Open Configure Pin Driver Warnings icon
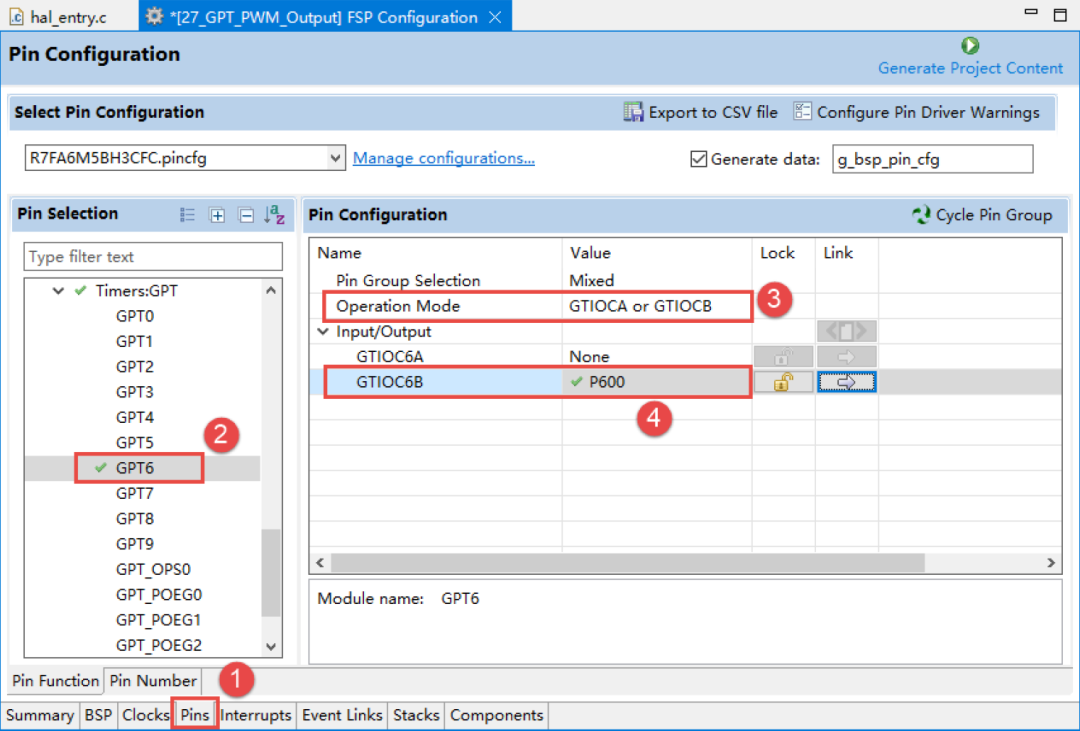This screenshot has height=731, width=1080. 802,112
